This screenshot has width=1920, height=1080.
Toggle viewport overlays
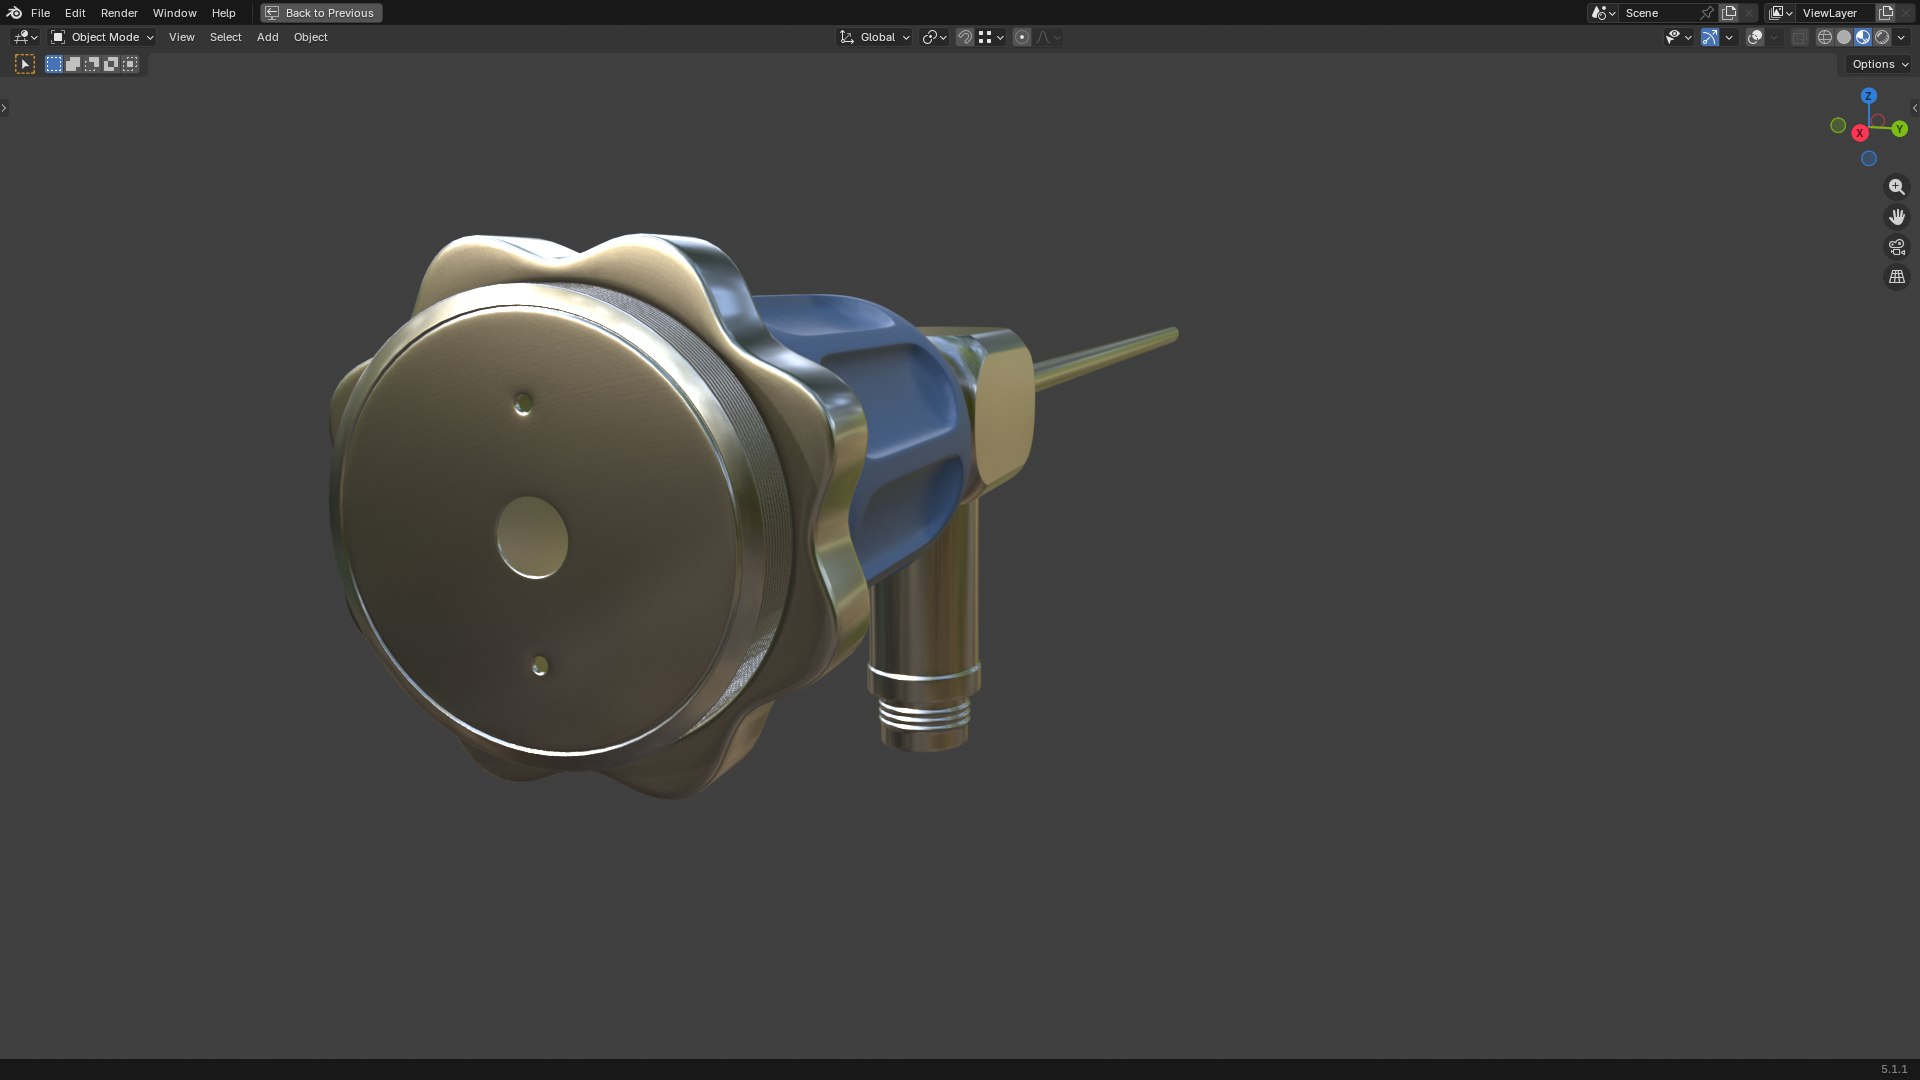1755,37
